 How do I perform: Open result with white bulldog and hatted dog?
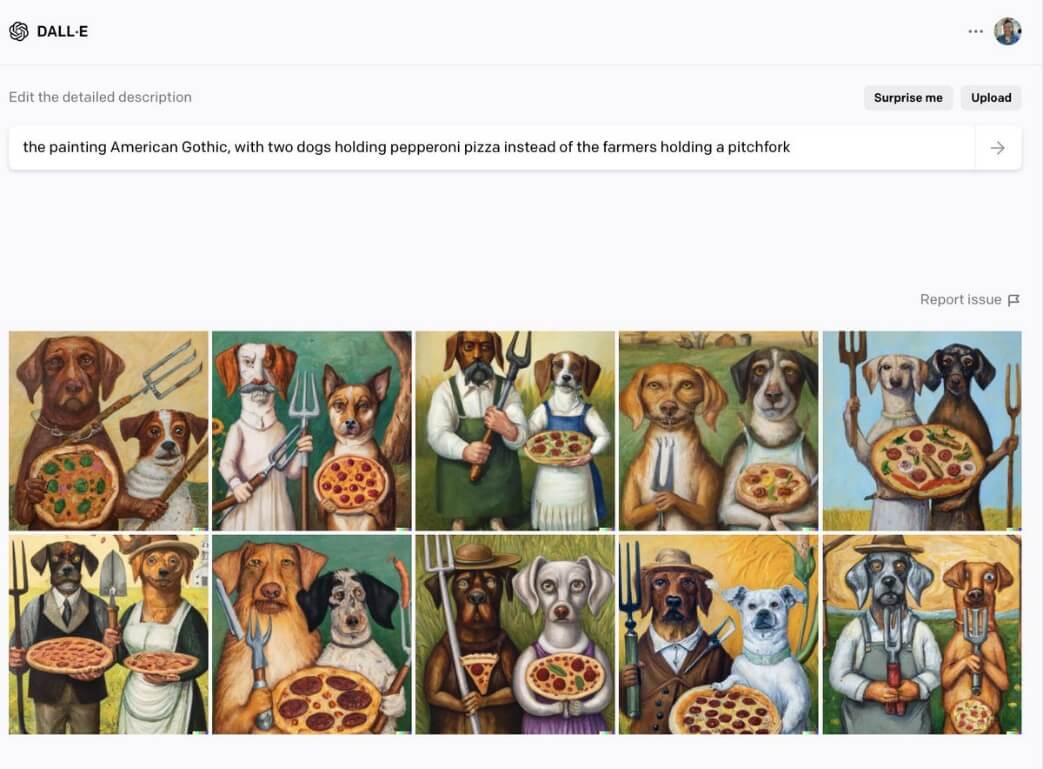coord(718,635)
